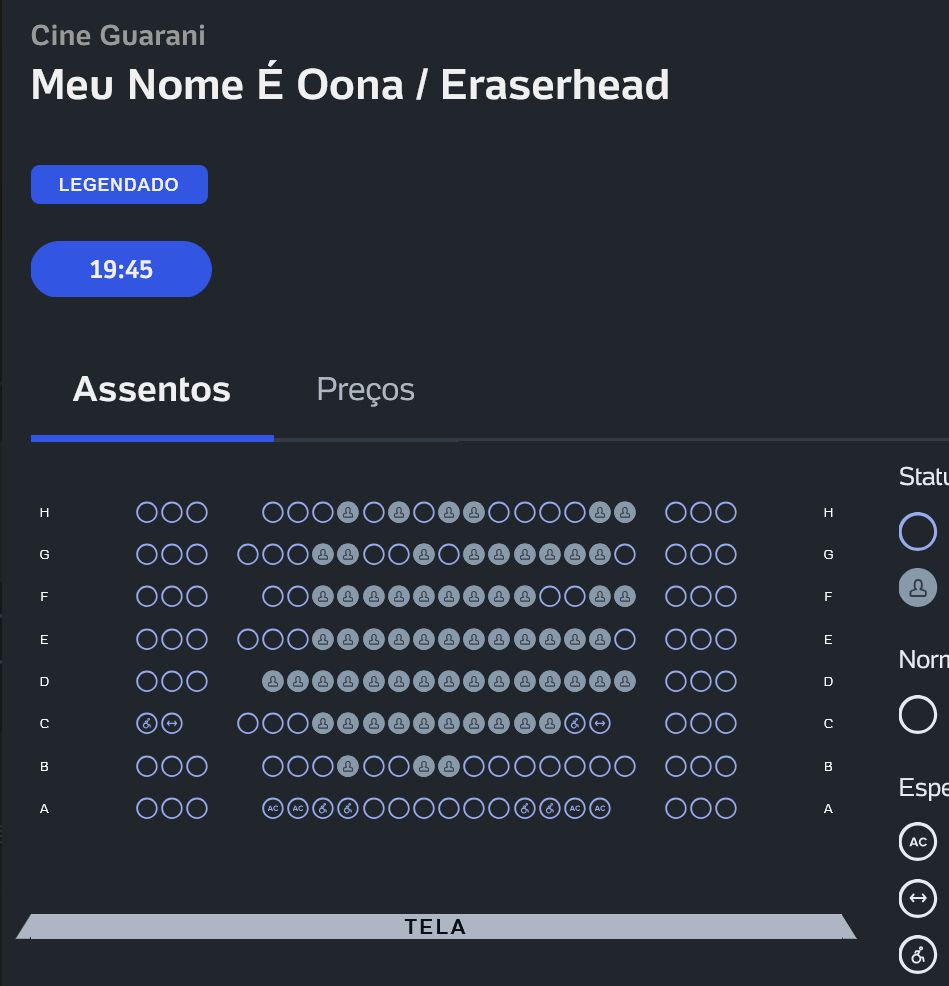Click the LEGENDADO badge button
This screenshot has height=986, width=949.
119,184
